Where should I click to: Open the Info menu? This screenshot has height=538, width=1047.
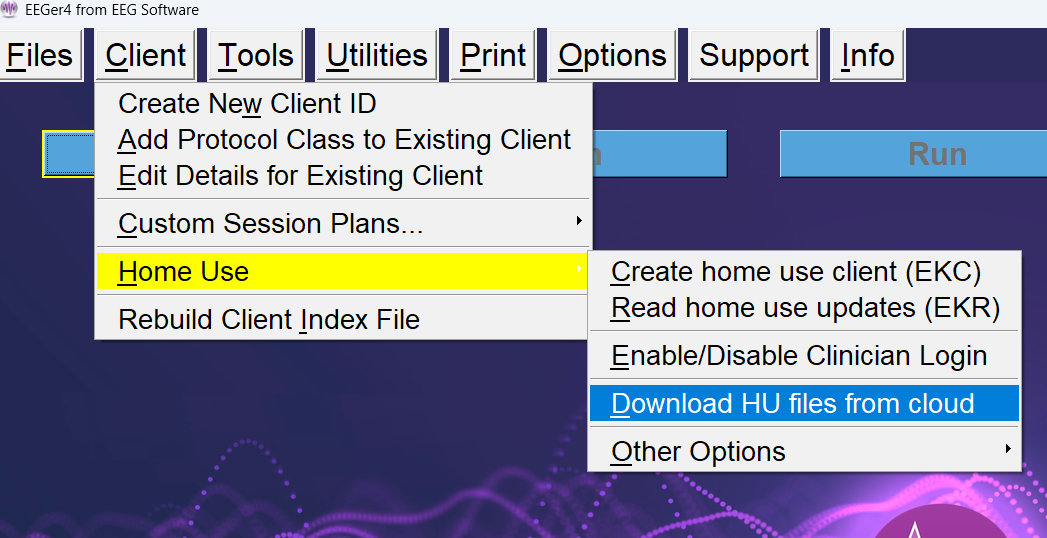(x=867, y=55)
